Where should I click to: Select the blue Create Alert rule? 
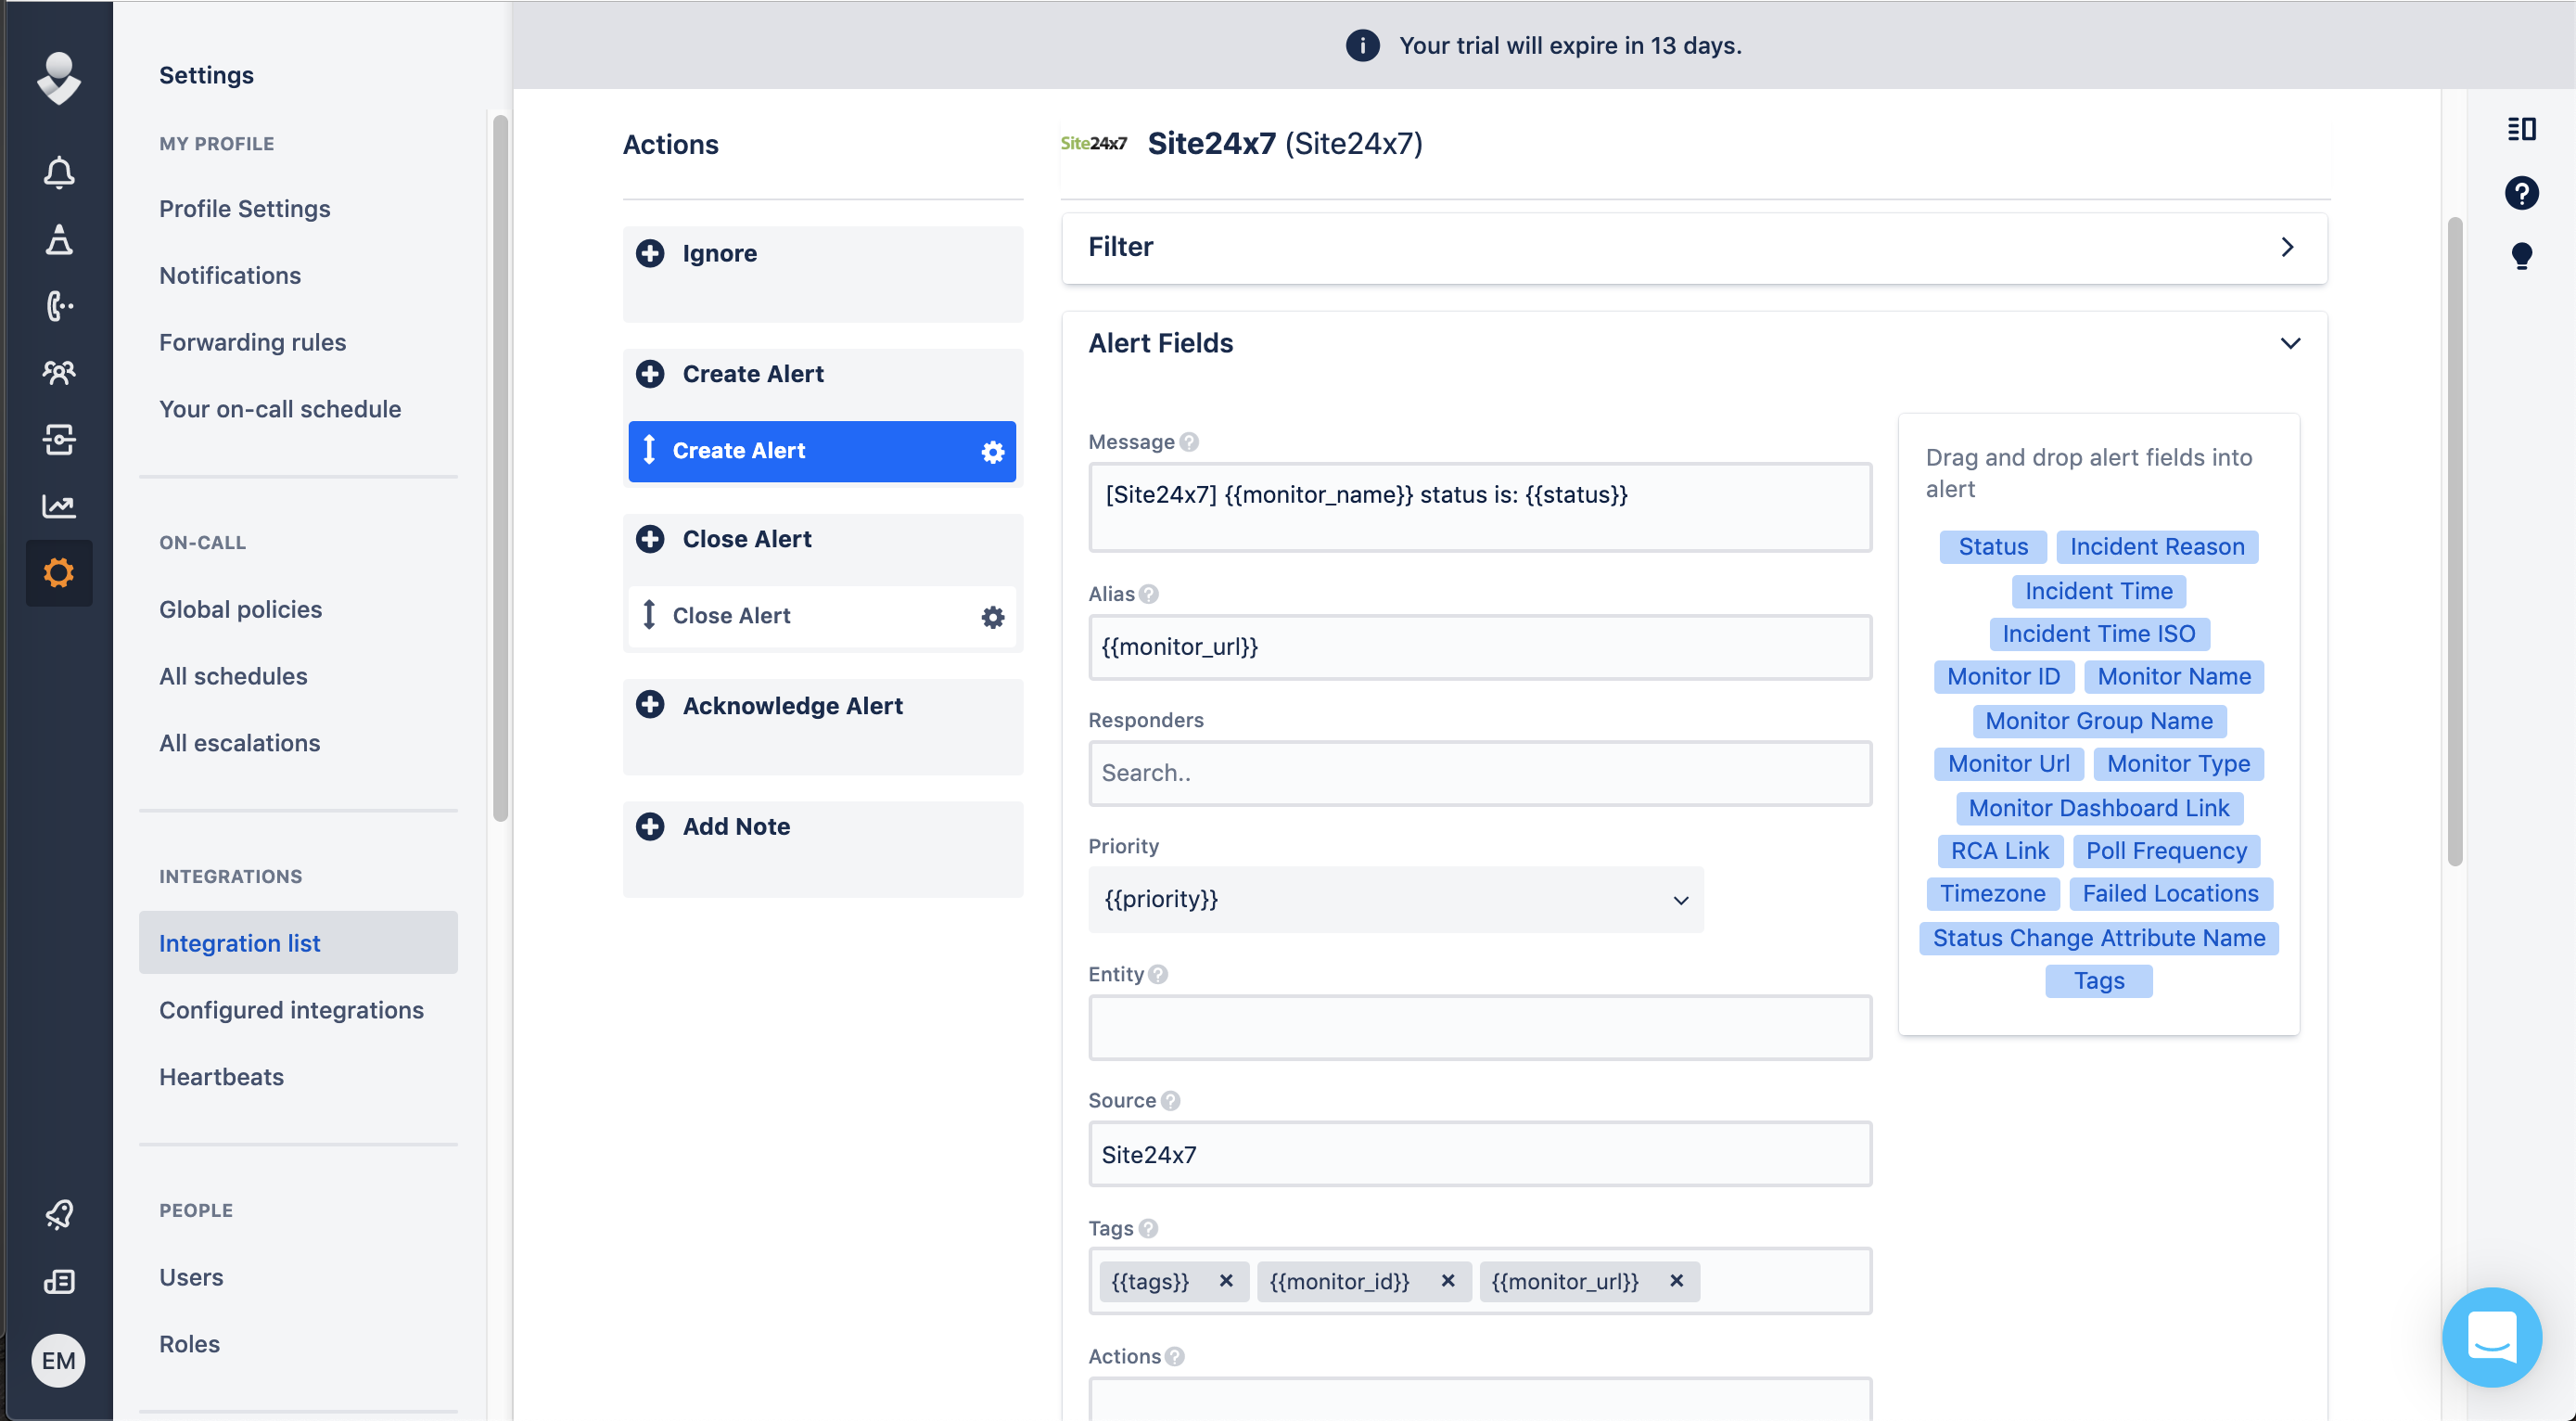821,451
